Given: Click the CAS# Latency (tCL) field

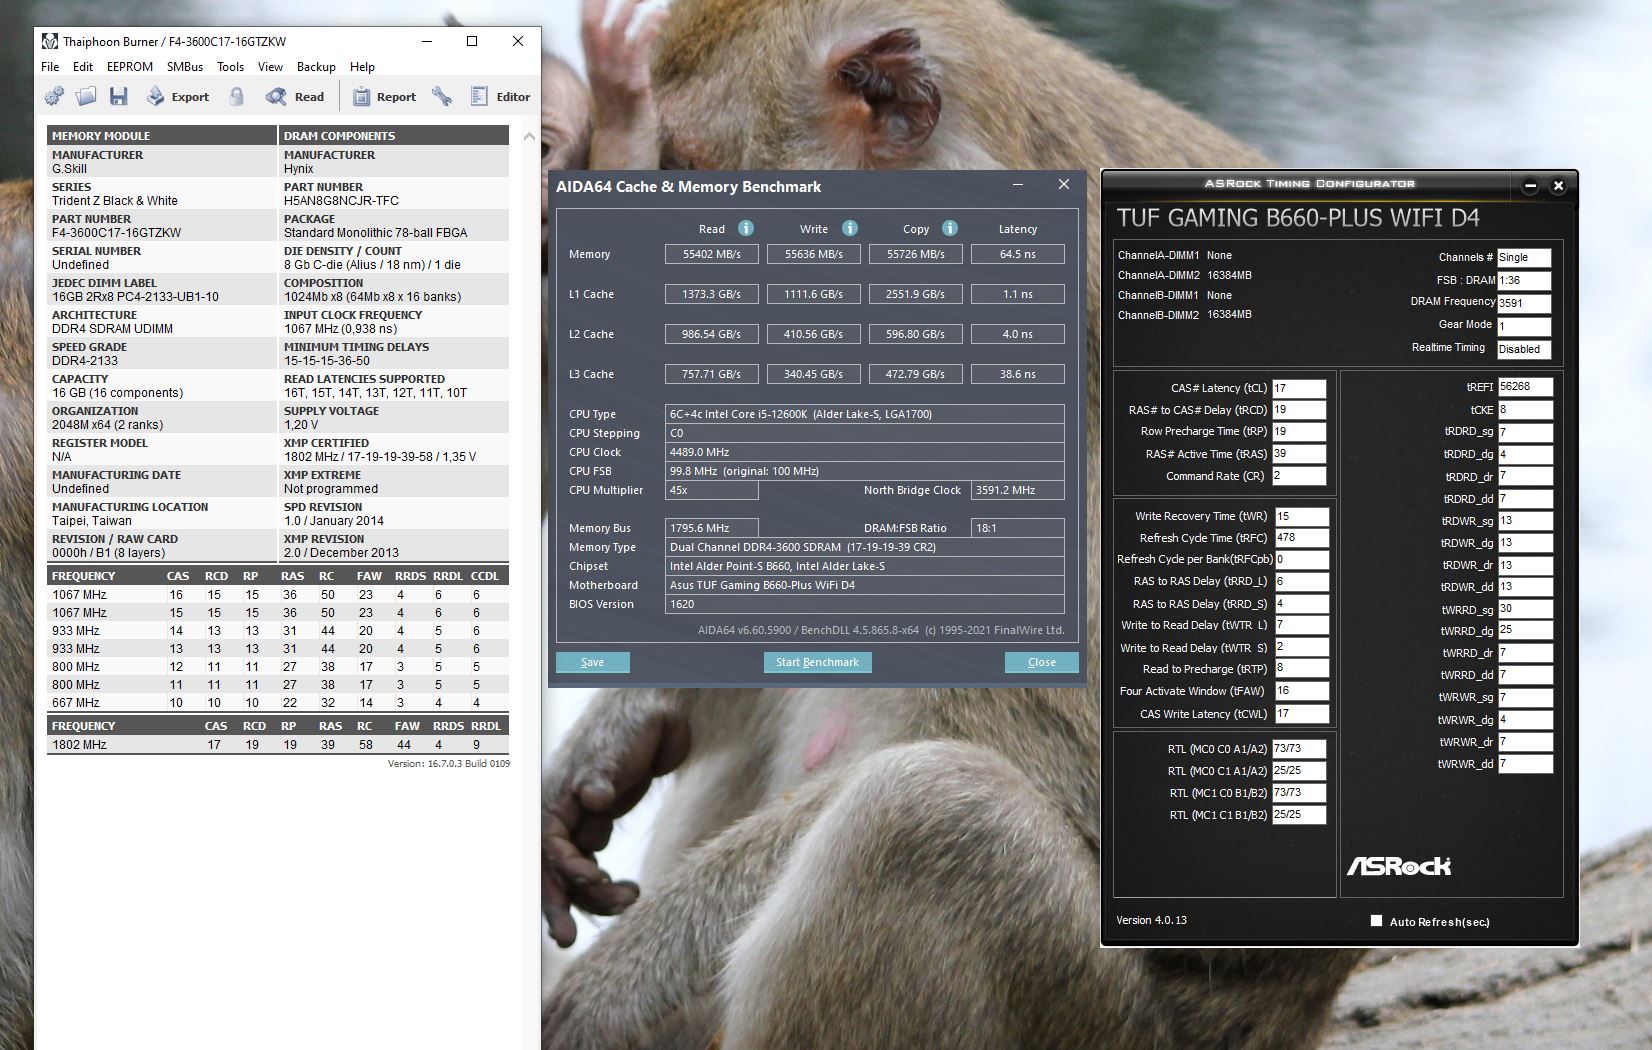Looking at the screenshot, I should [x=1299, y=388].
